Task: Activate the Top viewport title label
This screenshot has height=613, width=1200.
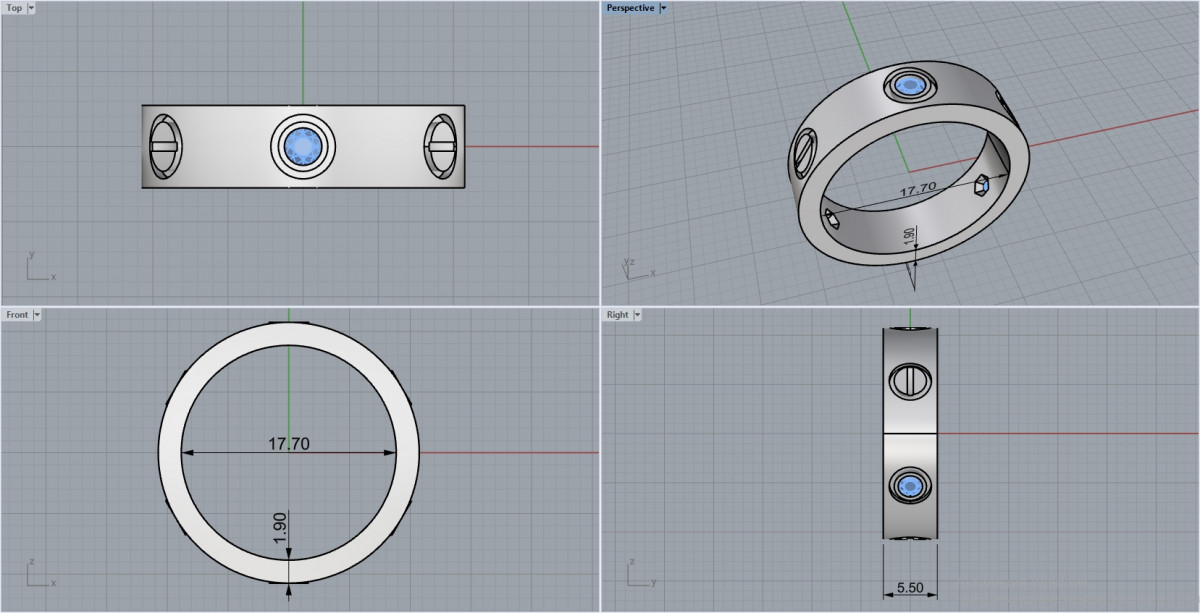Action: [14, 8]
